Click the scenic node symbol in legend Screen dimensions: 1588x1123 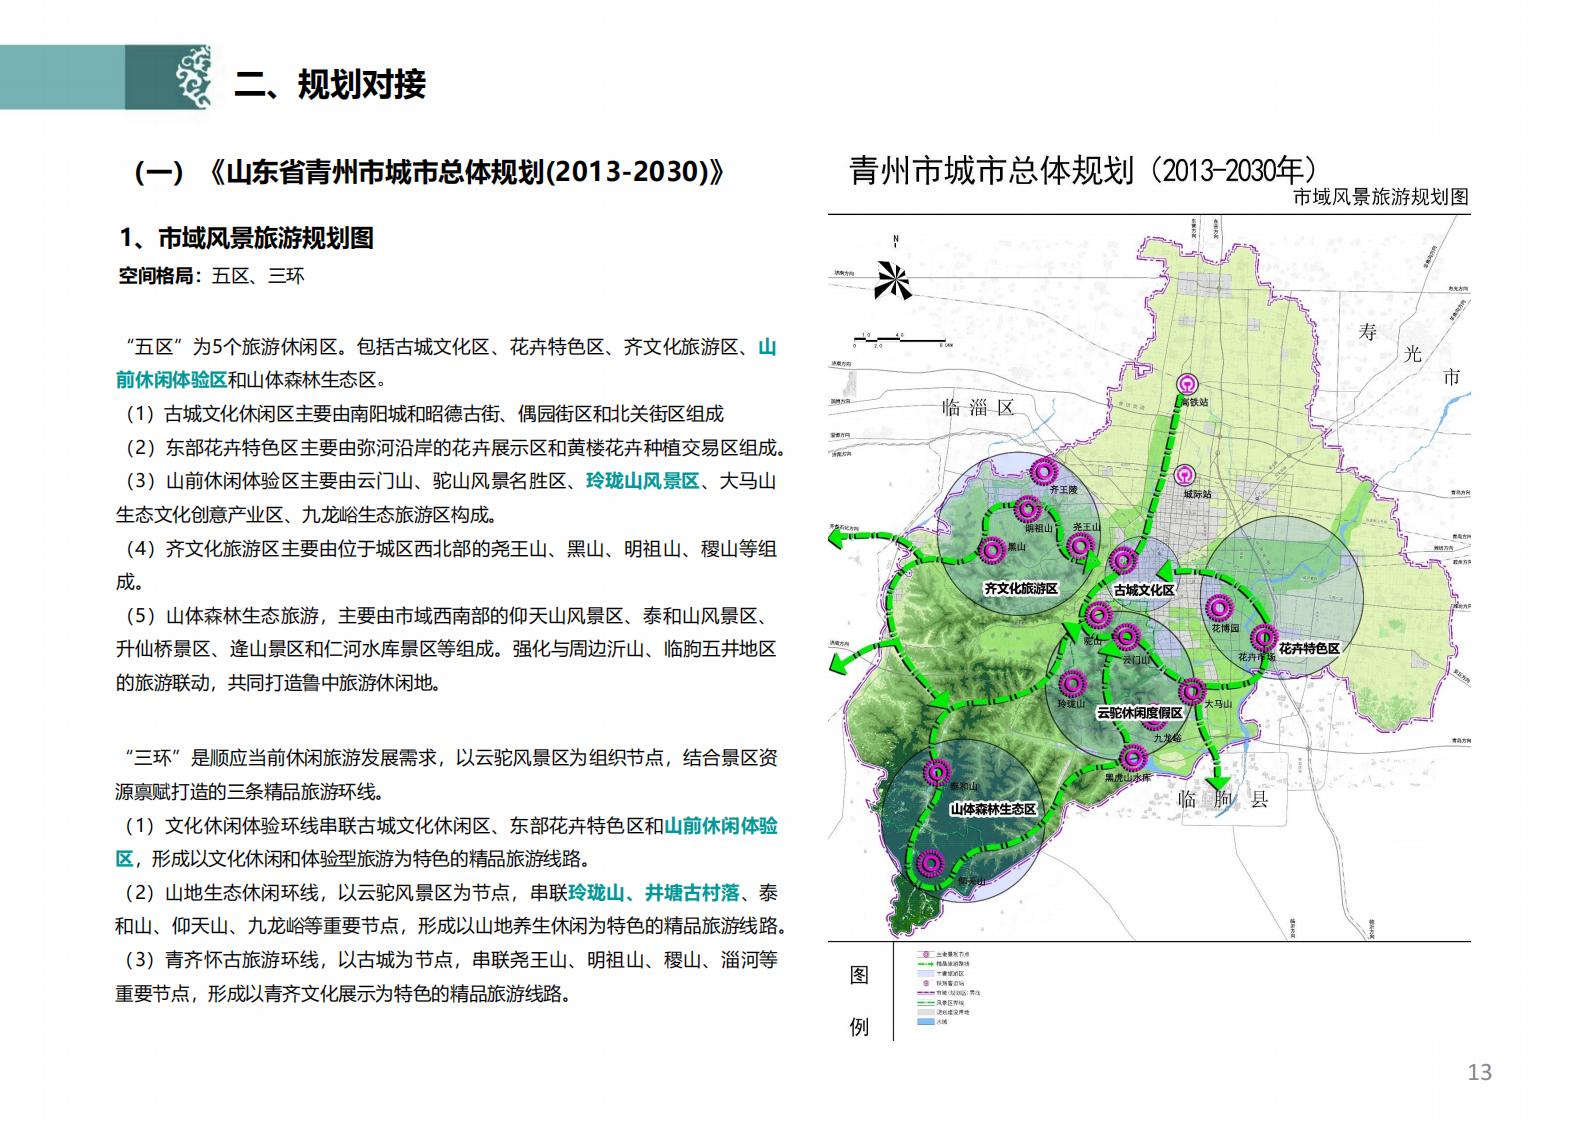pos(924,954)
